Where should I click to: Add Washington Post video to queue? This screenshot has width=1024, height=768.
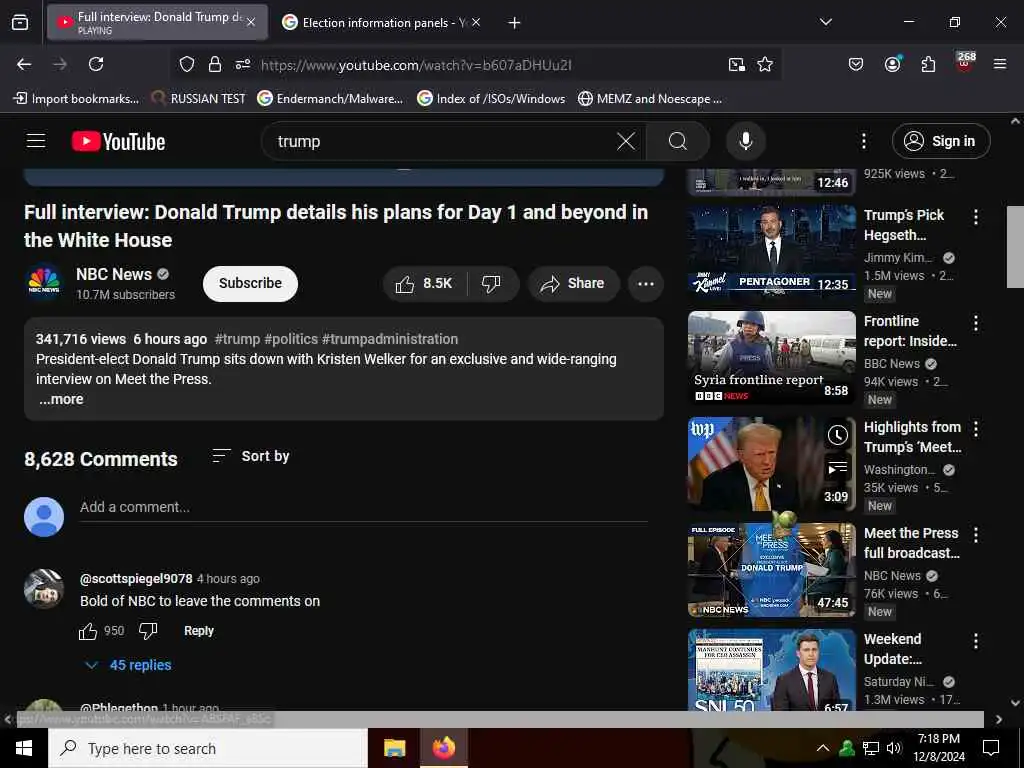pyautogui.click(x=837, y=468)
